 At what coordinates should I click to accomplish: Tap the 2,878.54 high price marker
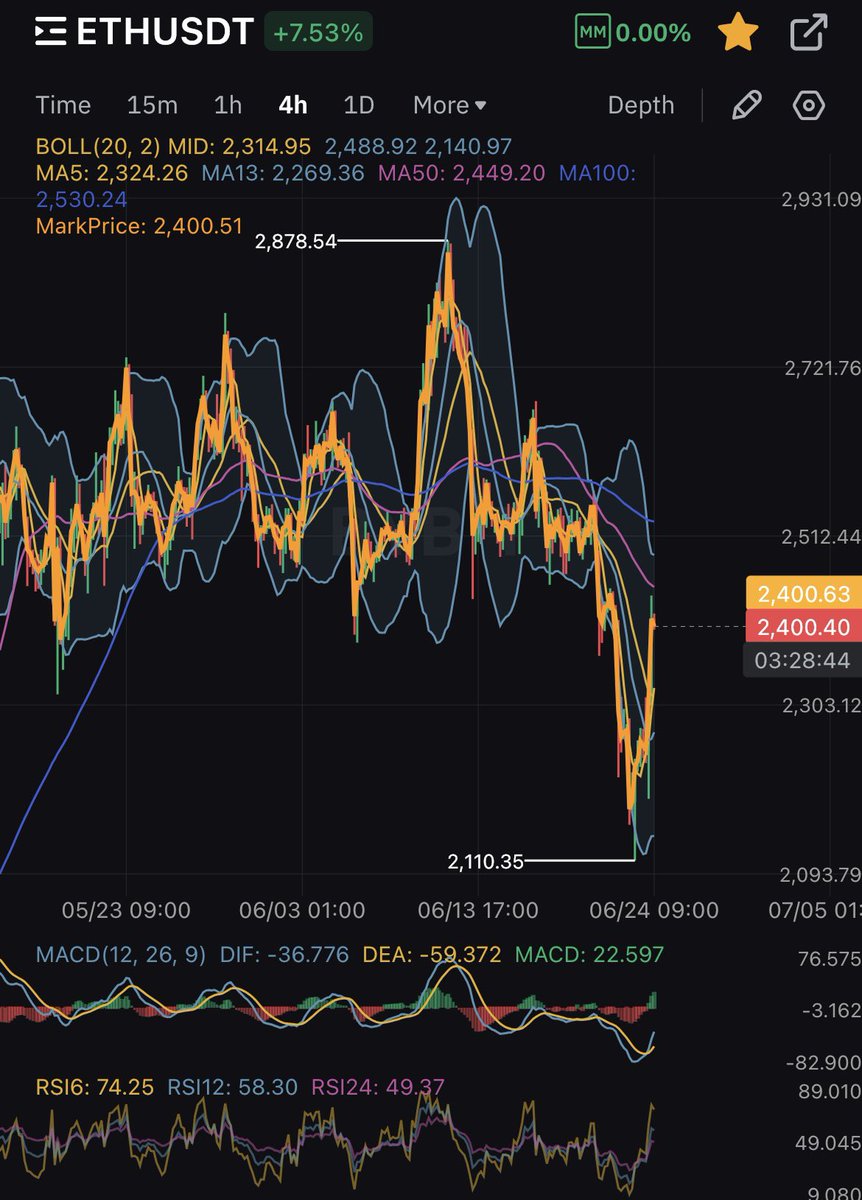295,241
